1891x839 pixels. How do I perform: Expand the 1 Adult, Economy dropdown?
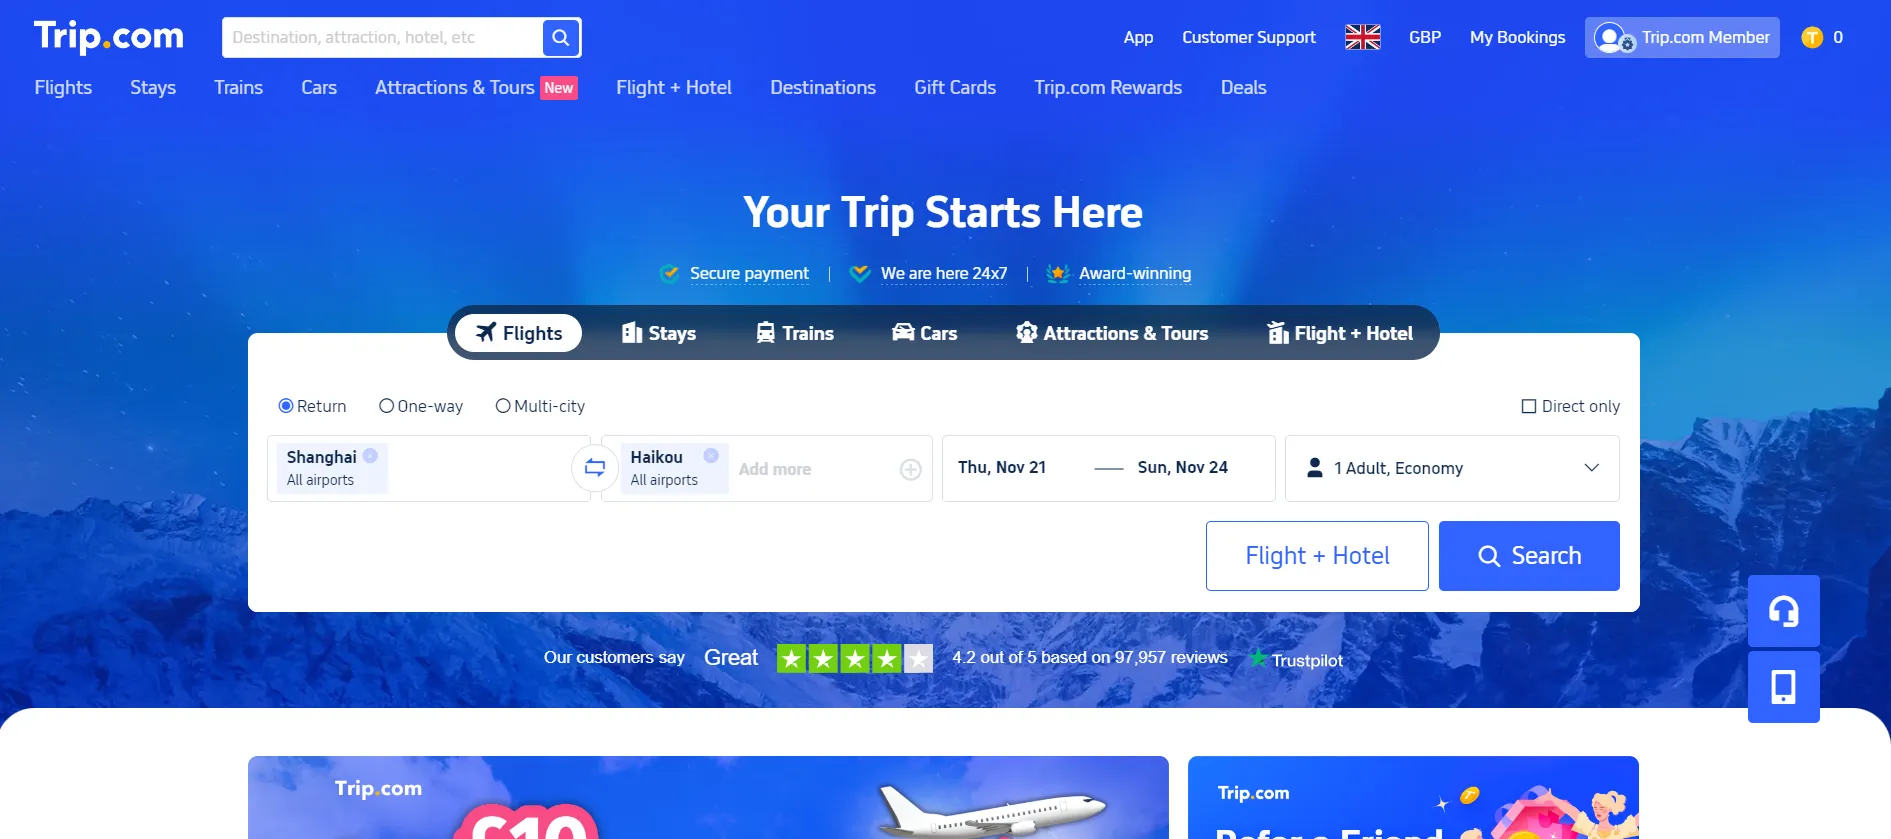[1452, 468]
